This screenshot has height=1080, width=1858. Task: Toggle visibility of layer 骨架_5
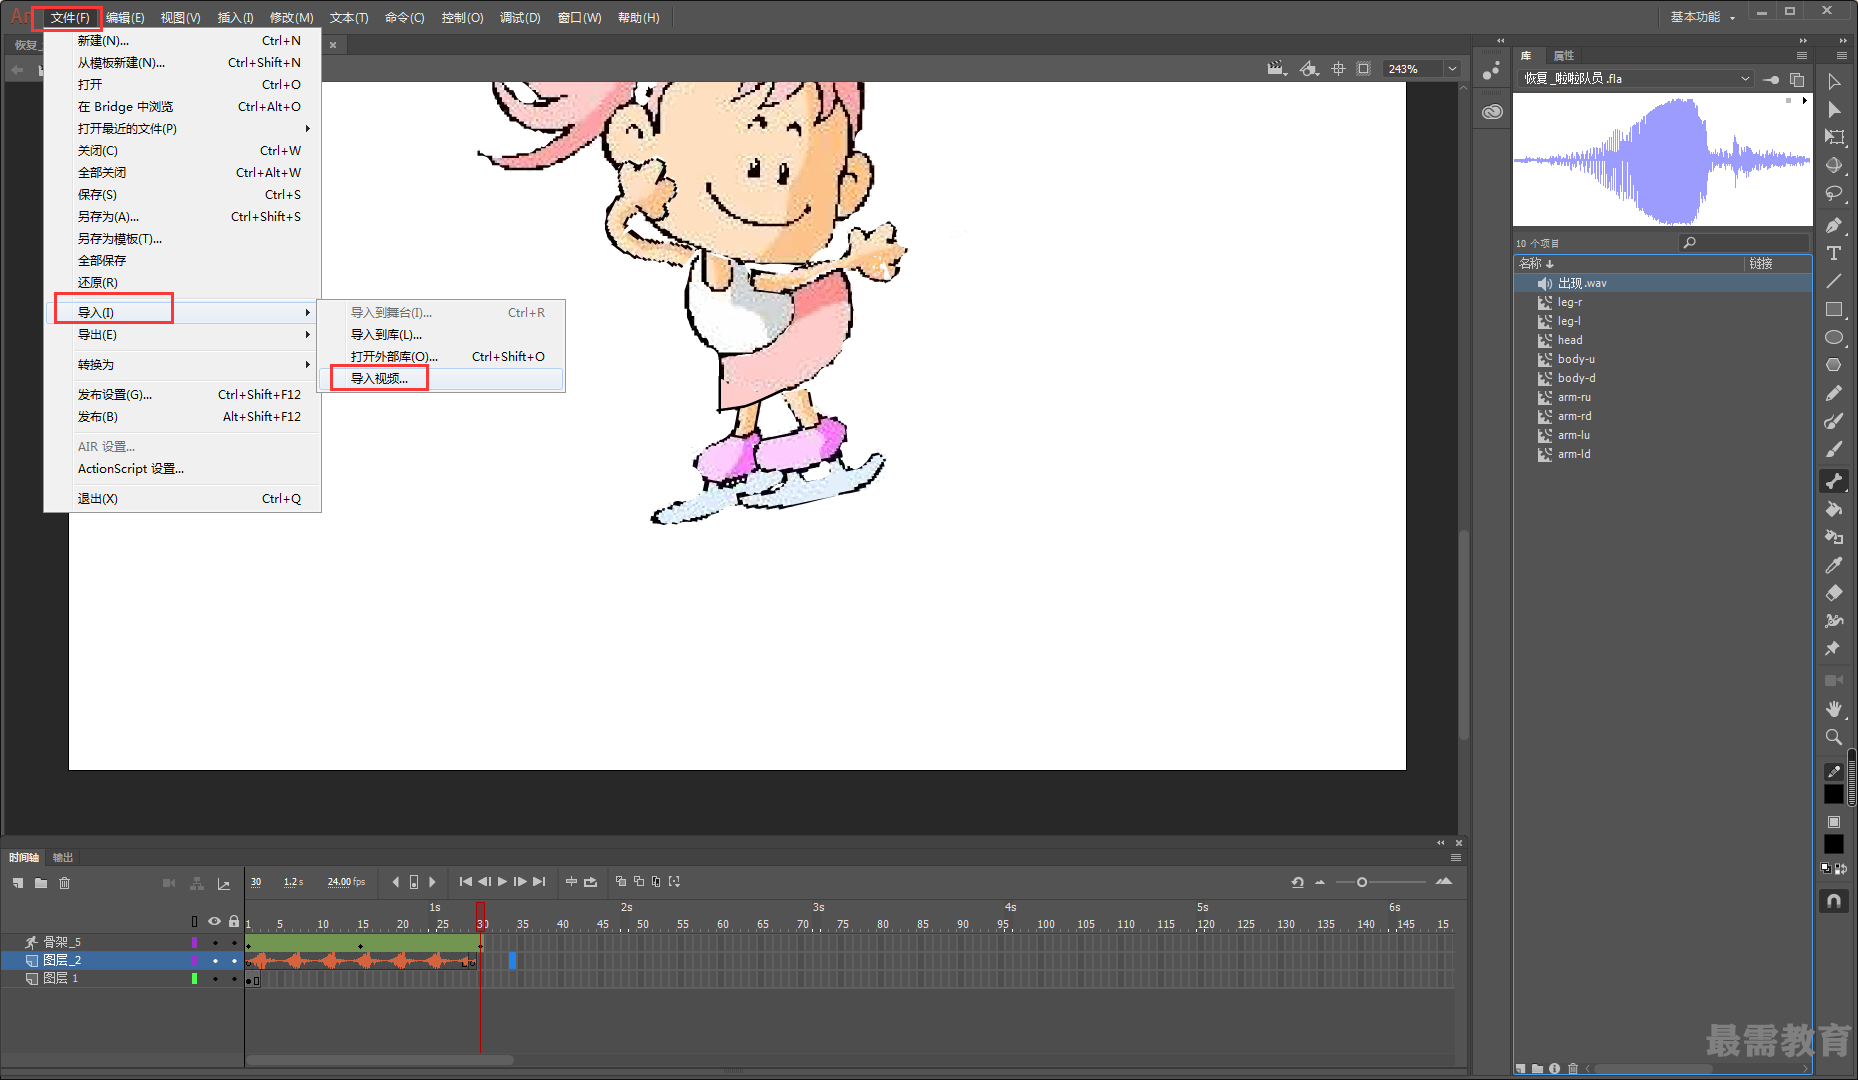click(214, 942)
